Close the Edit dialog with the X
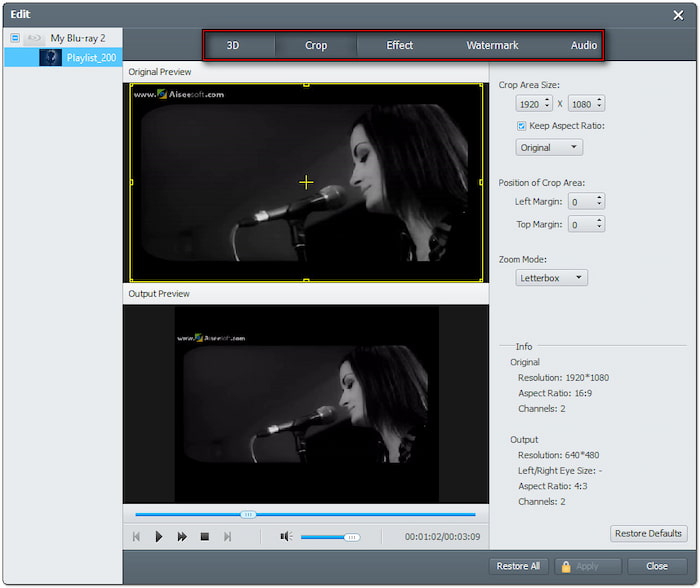This screenshot has width=700, height=588. [678, 15]
